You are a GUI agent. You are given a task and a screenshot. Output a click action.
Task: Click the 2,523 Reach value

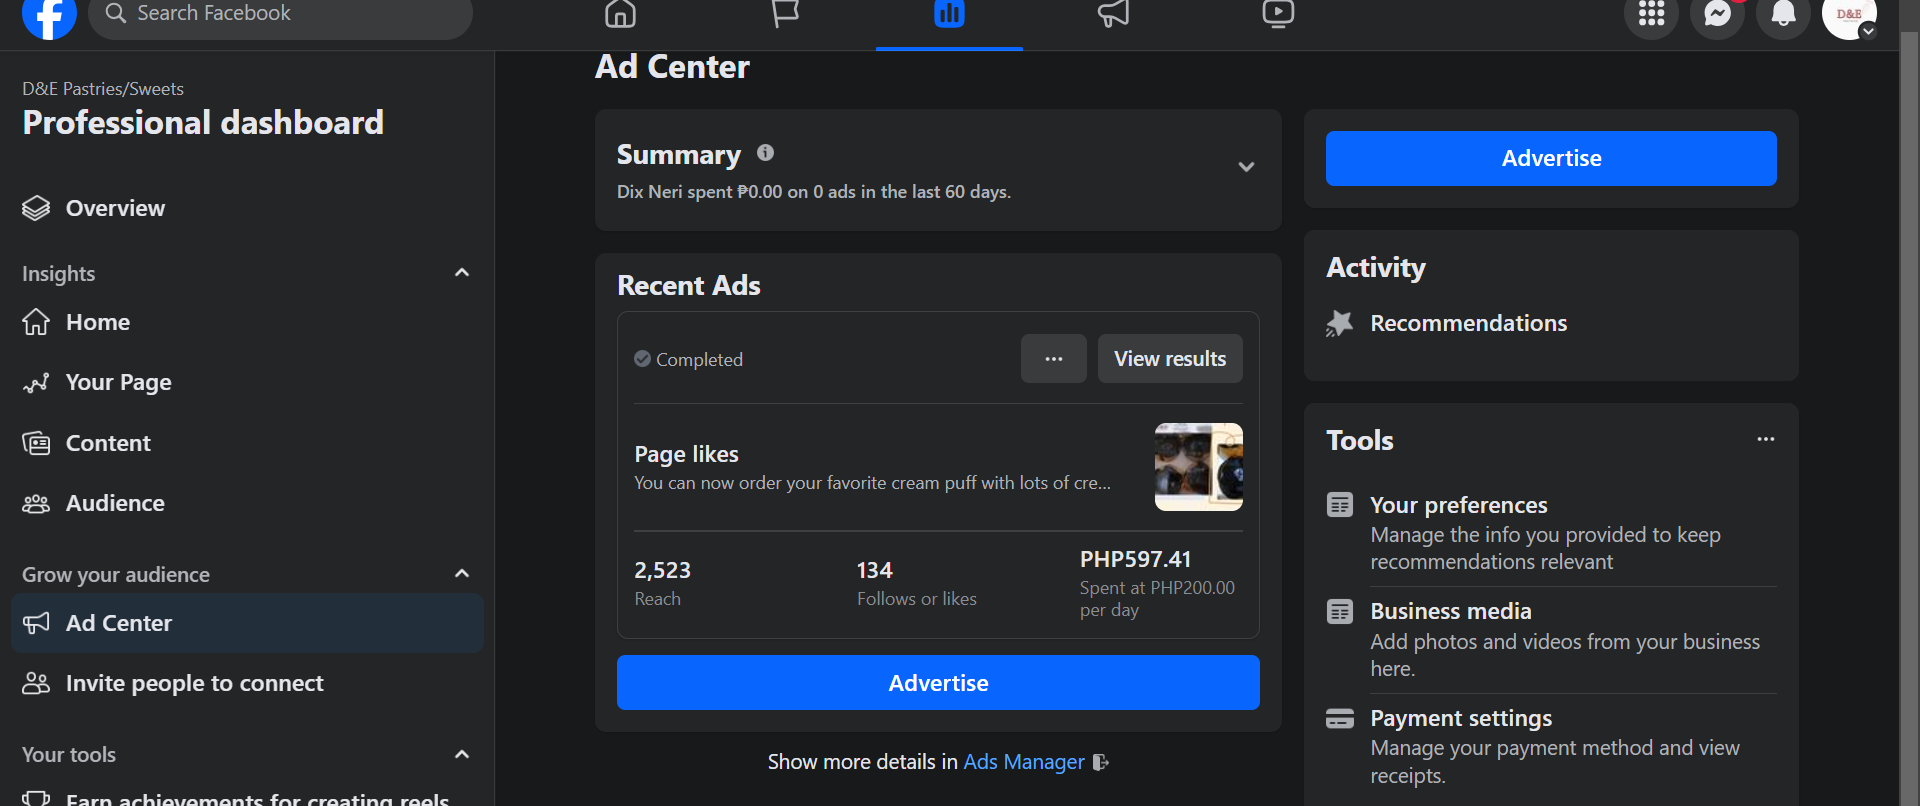coord(662,570)
